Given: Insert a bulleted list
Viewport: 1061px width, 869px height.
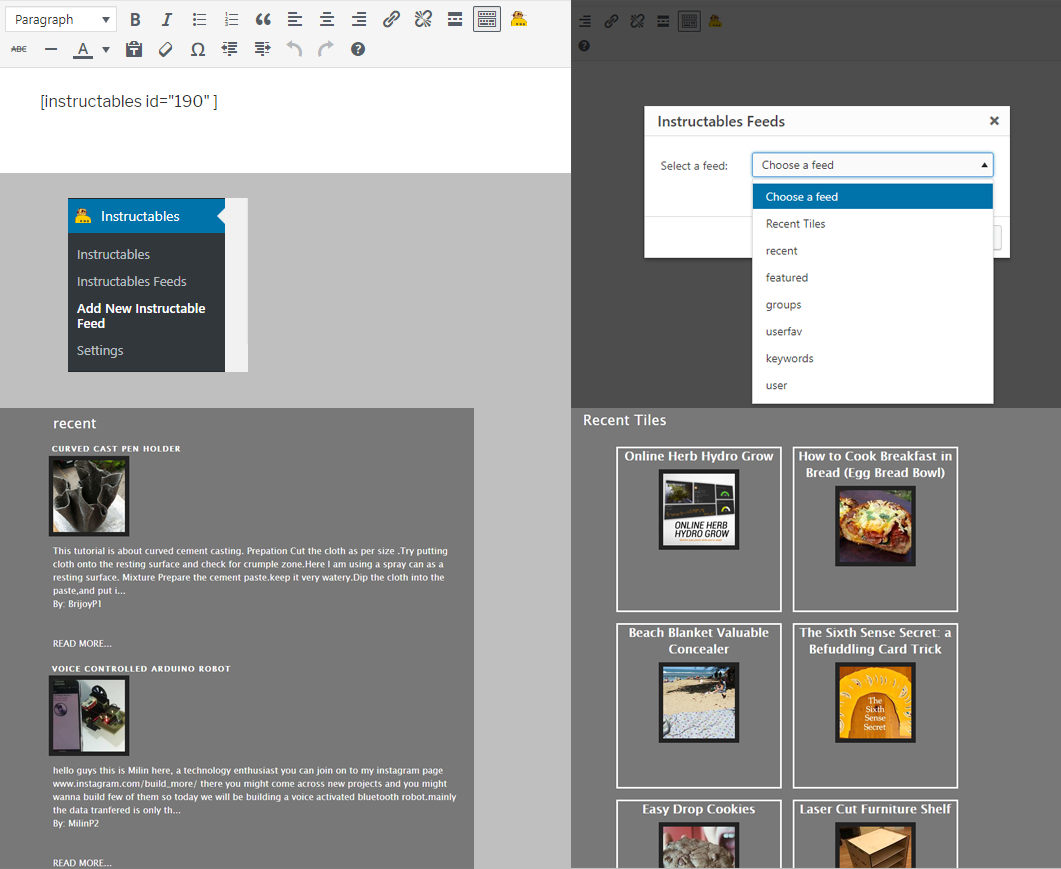Looking at the screenshot, I should click(x=199, y=20).
